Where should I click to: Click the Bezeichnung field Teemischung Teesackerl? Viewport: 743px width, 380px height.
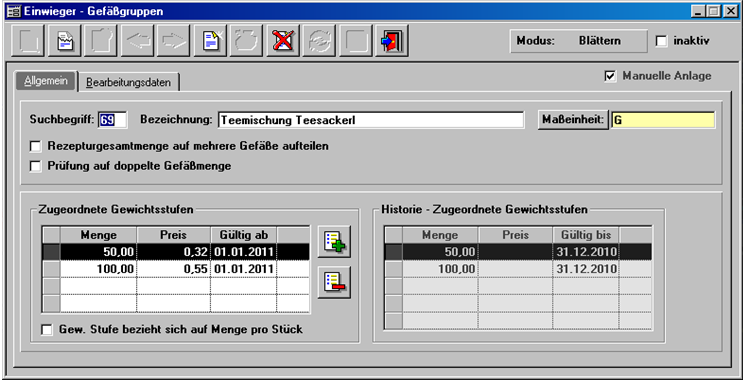371,120
